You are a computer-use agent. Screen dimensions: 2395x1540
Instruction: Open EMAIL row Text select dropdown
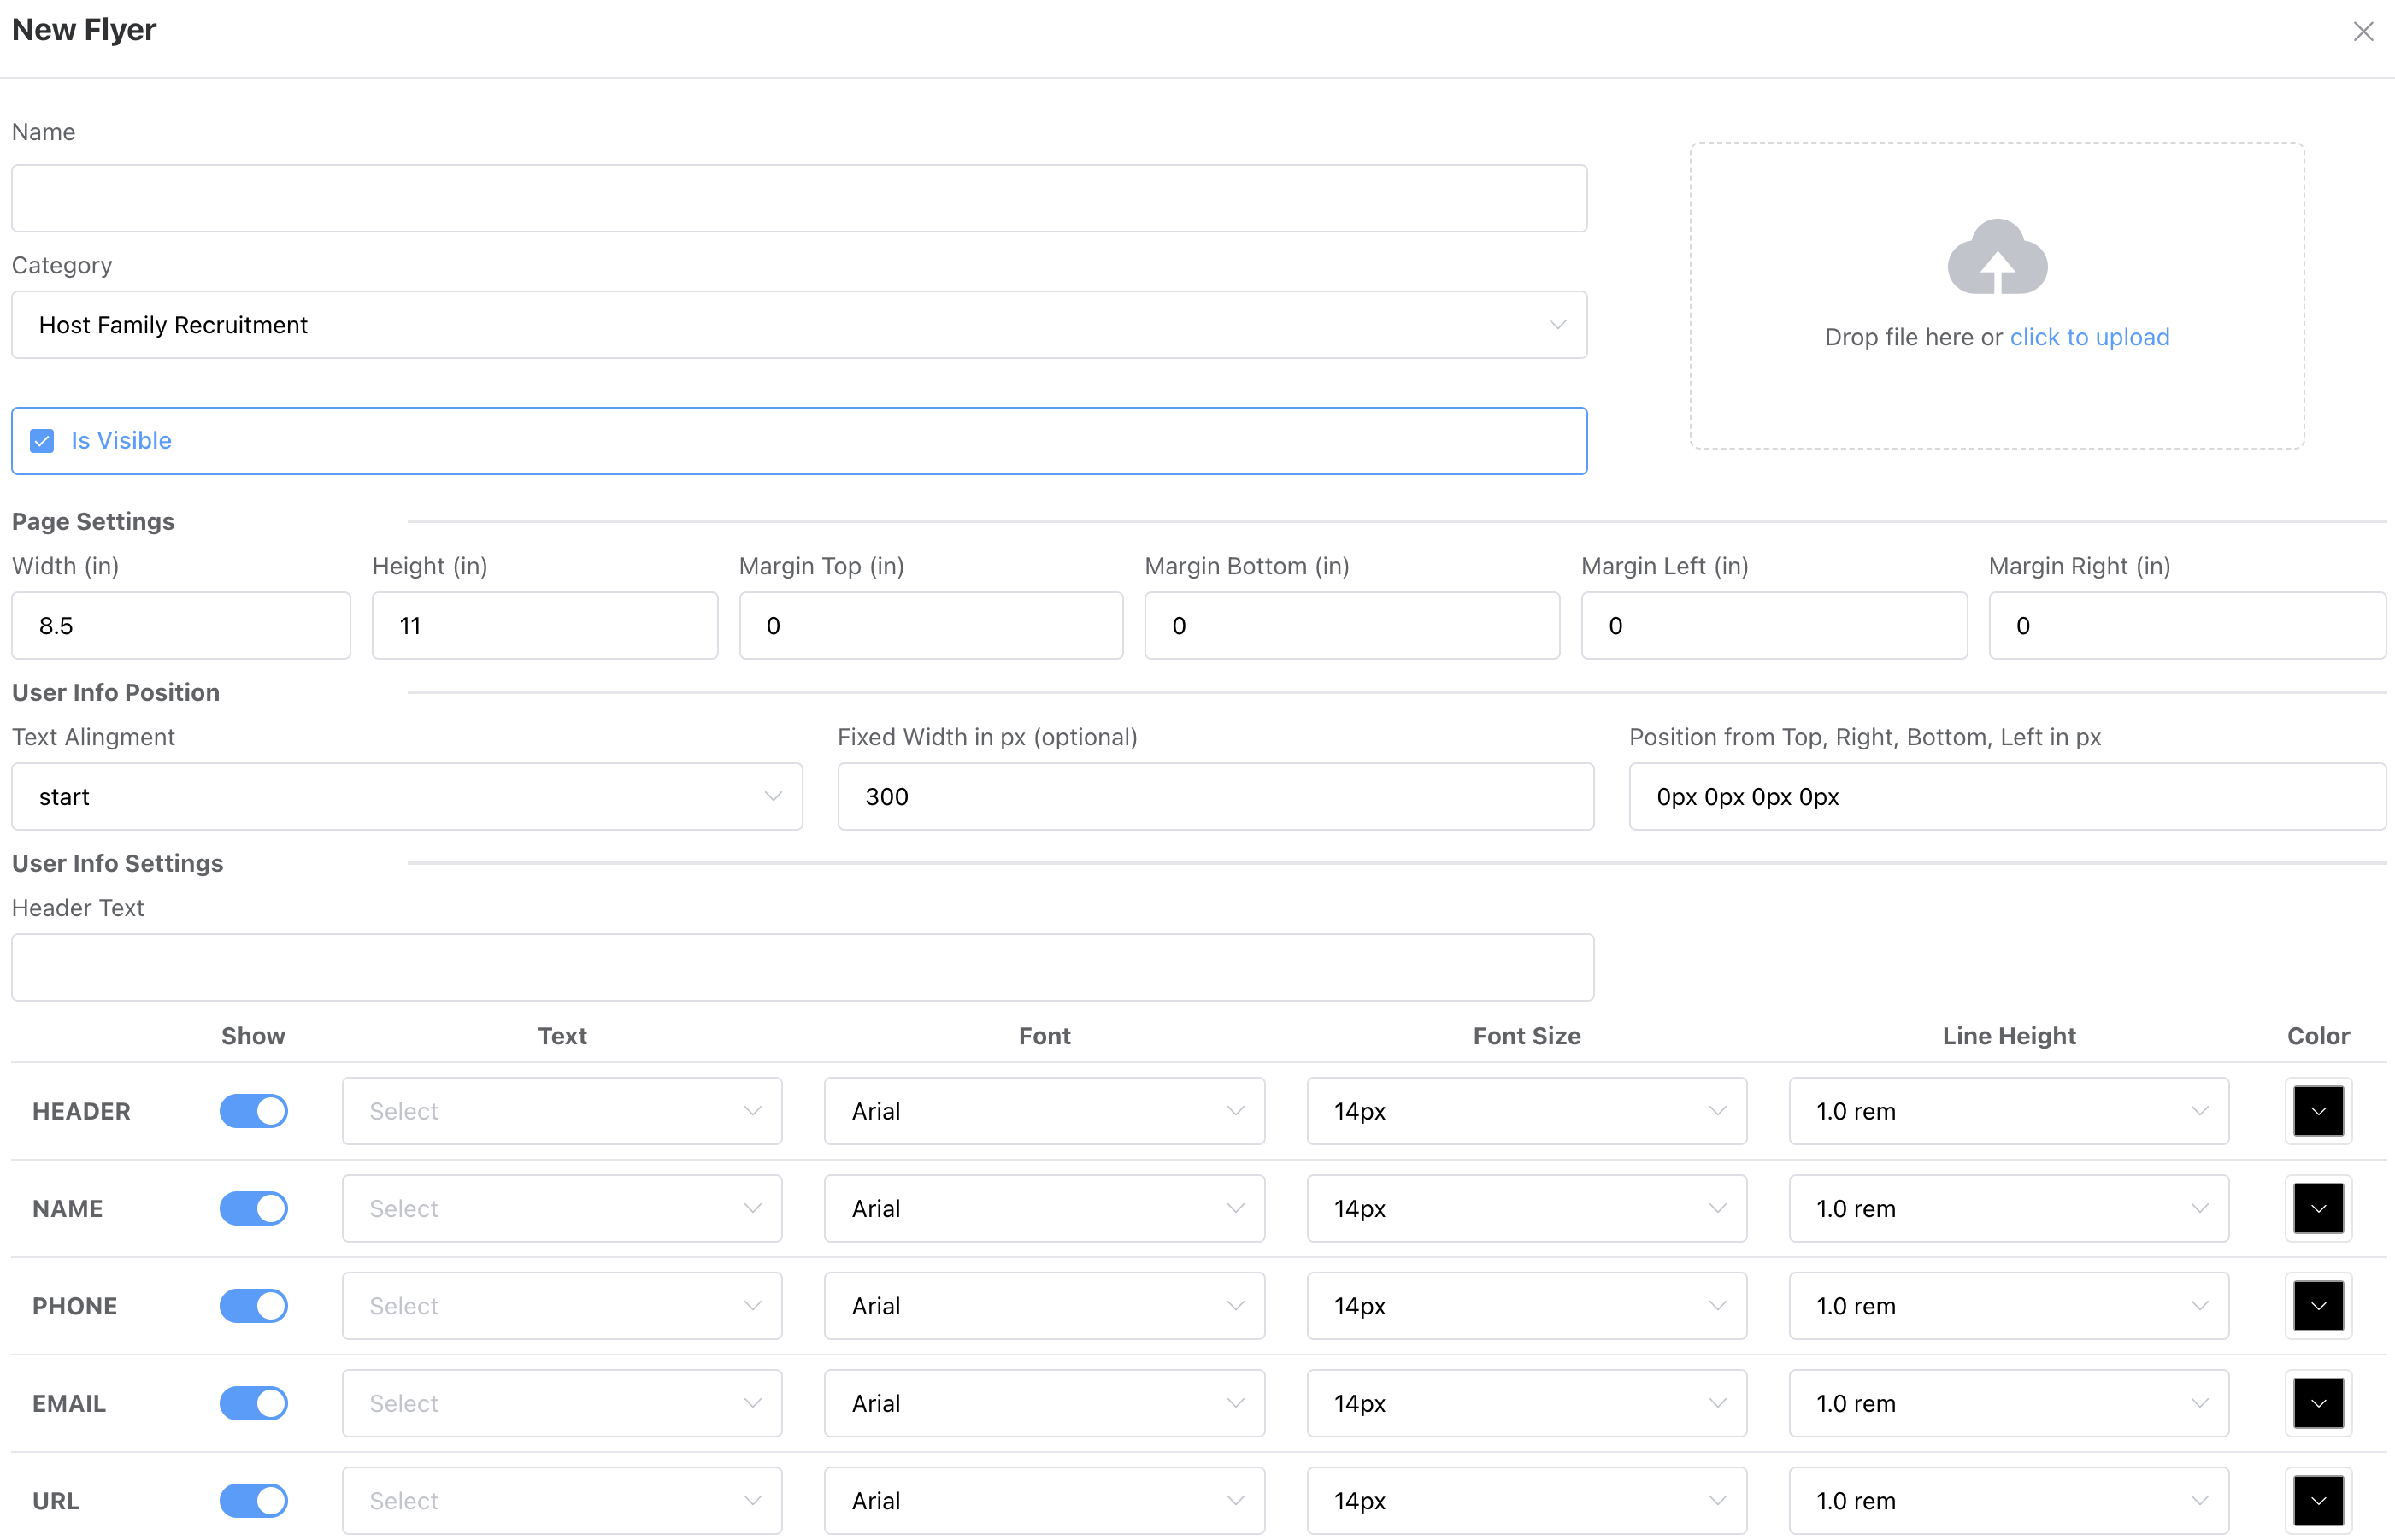click(x=562, y=1404)
